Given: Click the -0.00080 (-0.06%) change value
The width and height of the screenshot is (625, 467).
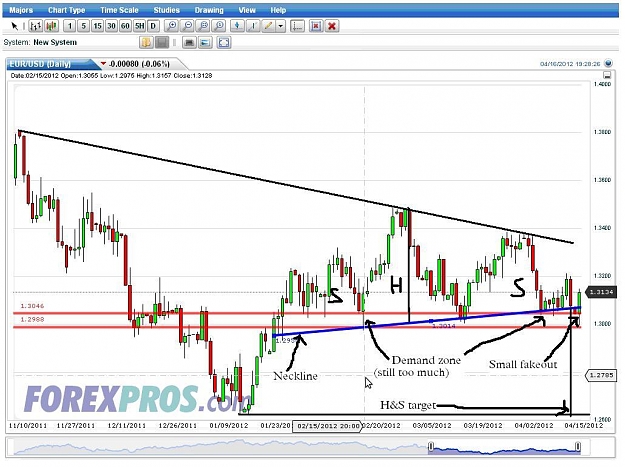Looking at the screenshot, I should pos(139,64).
